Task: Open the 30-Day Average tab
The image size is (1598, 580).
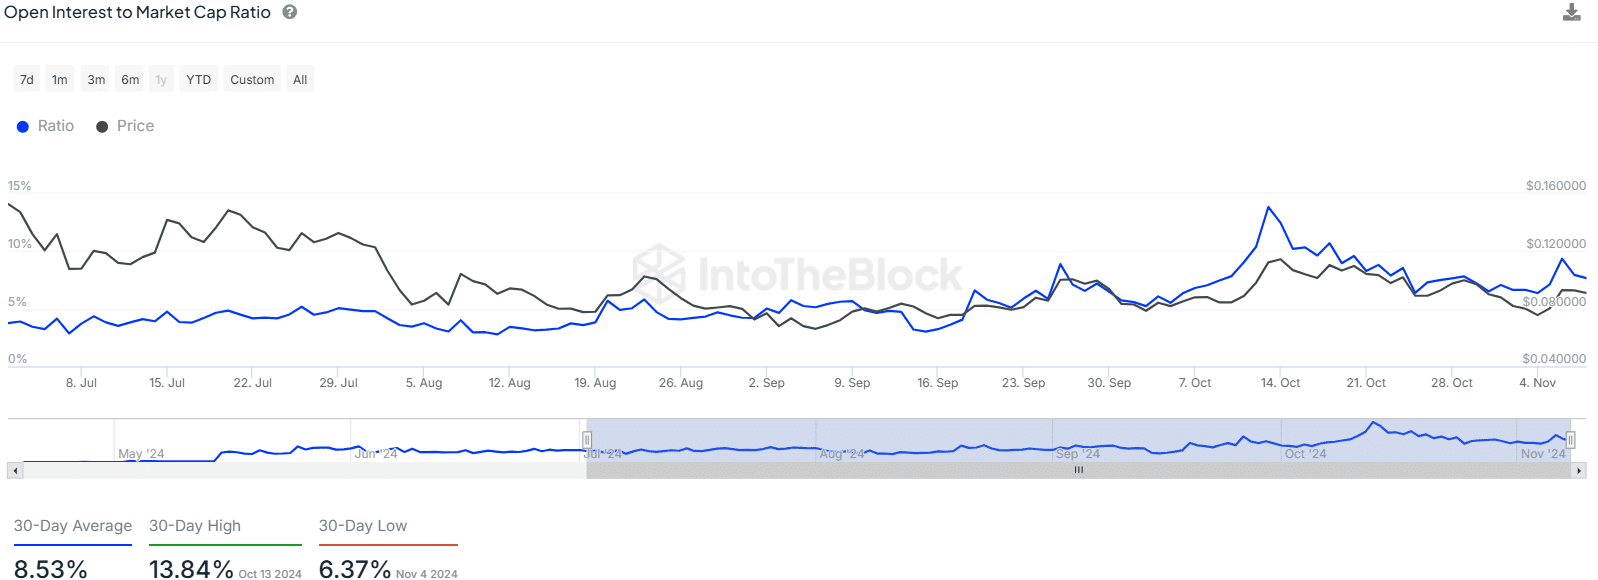Action: coord(73,526)
